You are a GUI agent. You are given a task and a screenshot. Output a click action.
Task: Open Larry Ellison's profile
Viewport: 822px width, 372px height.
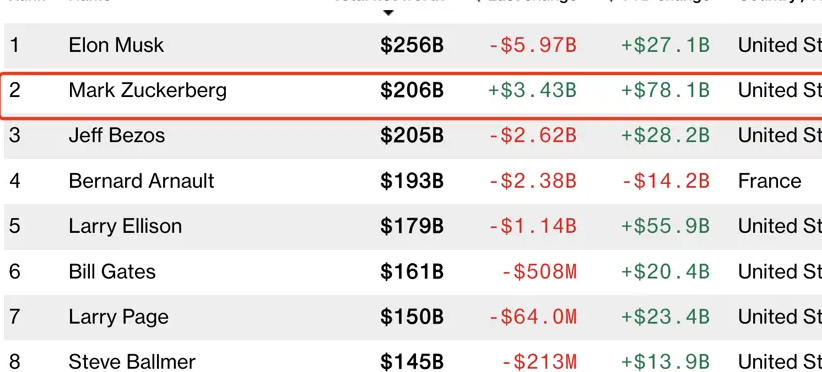pyautogui.click(x=125, y=226)
